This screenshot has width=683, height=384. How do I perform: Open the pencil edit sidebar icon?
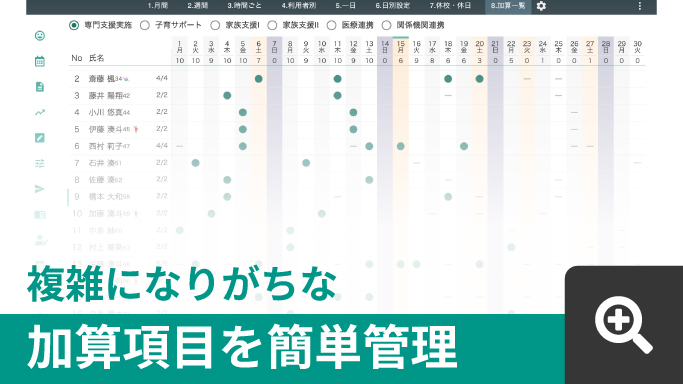point(40,138)
